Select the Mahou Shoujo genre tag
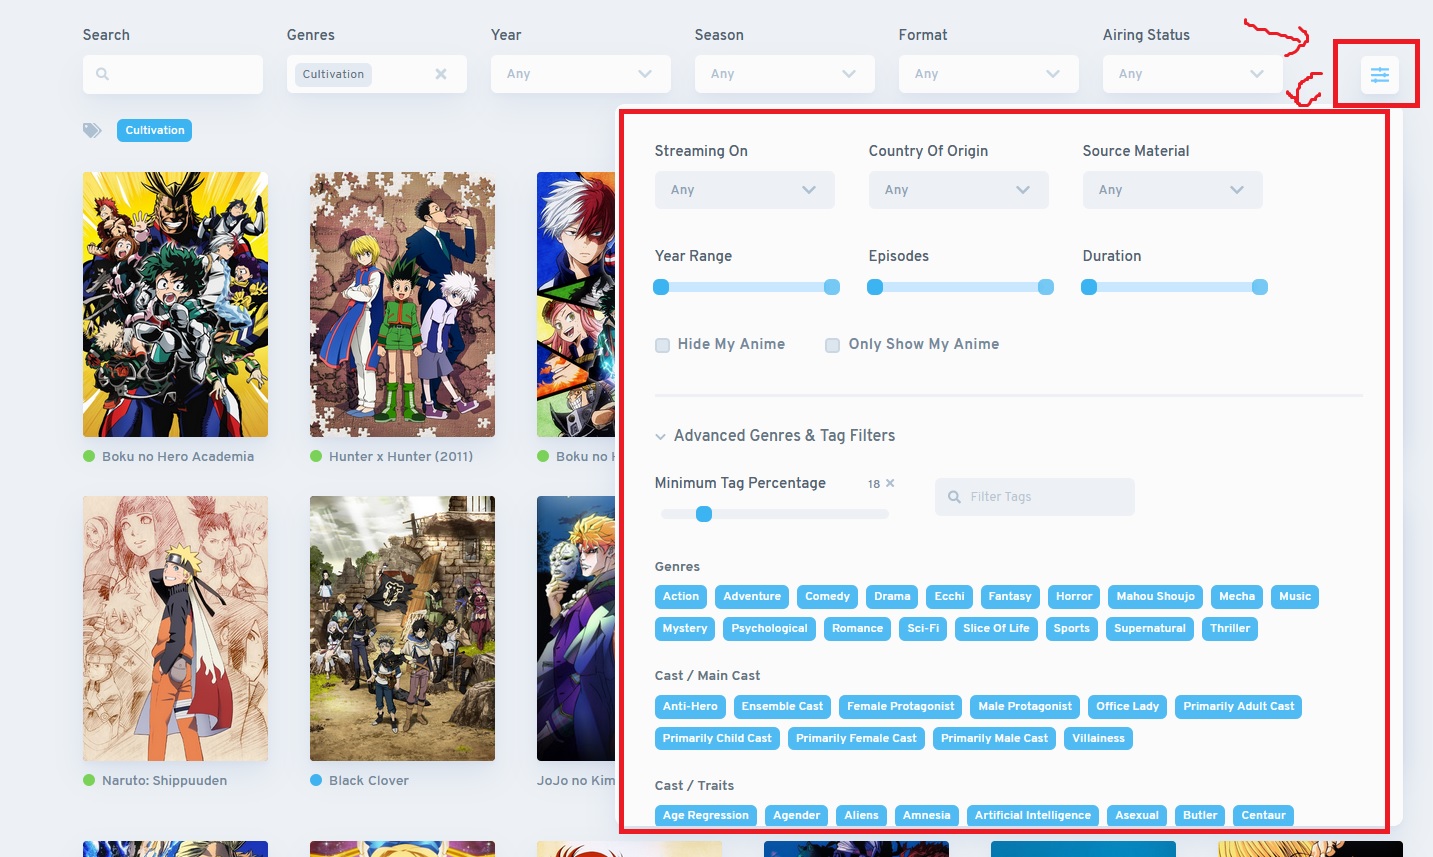The height and width of the screenshot is (857, 1433). [1156, 597]
